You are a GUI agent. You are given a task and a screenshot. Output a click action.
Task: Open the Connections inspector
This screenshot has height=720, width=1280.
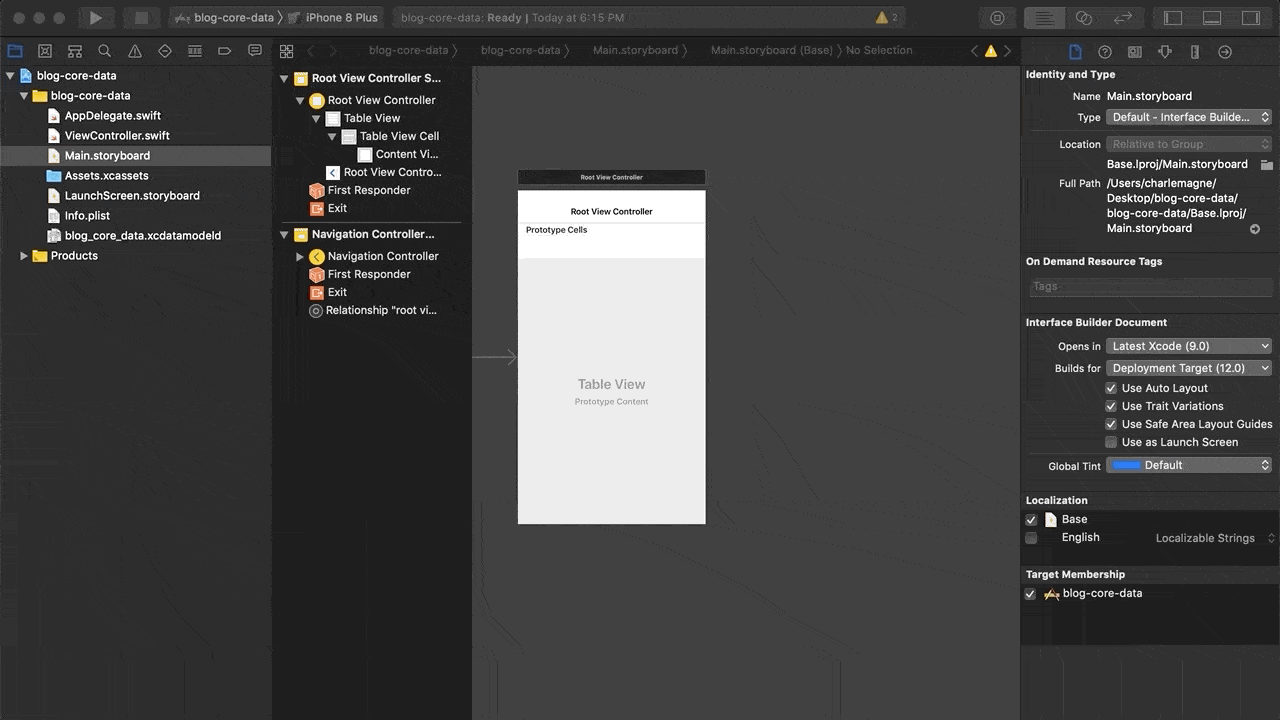click(1225, 52)
